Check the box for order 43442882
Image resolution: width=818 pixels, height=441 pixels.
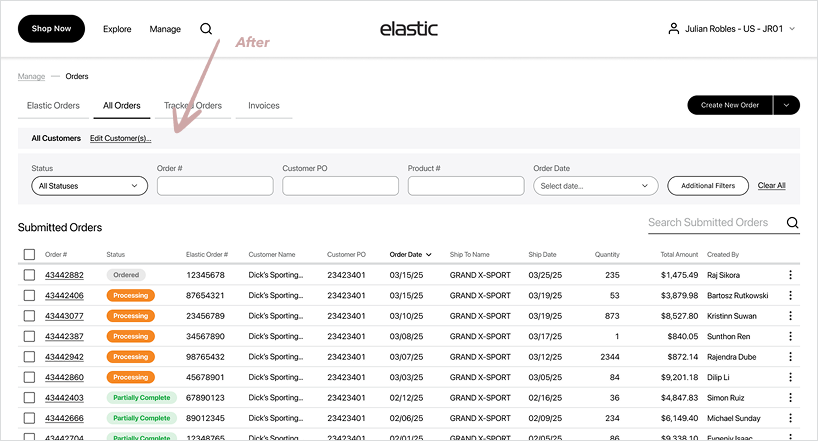(29, 275)
